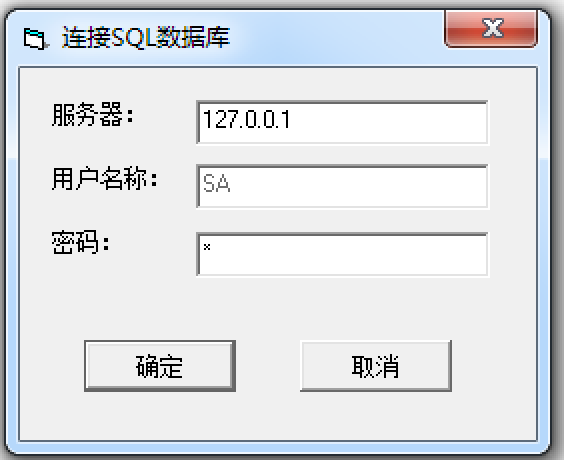564x460 pixels.
Task: Click the 用户名称 label
Action: click(104, 178)
